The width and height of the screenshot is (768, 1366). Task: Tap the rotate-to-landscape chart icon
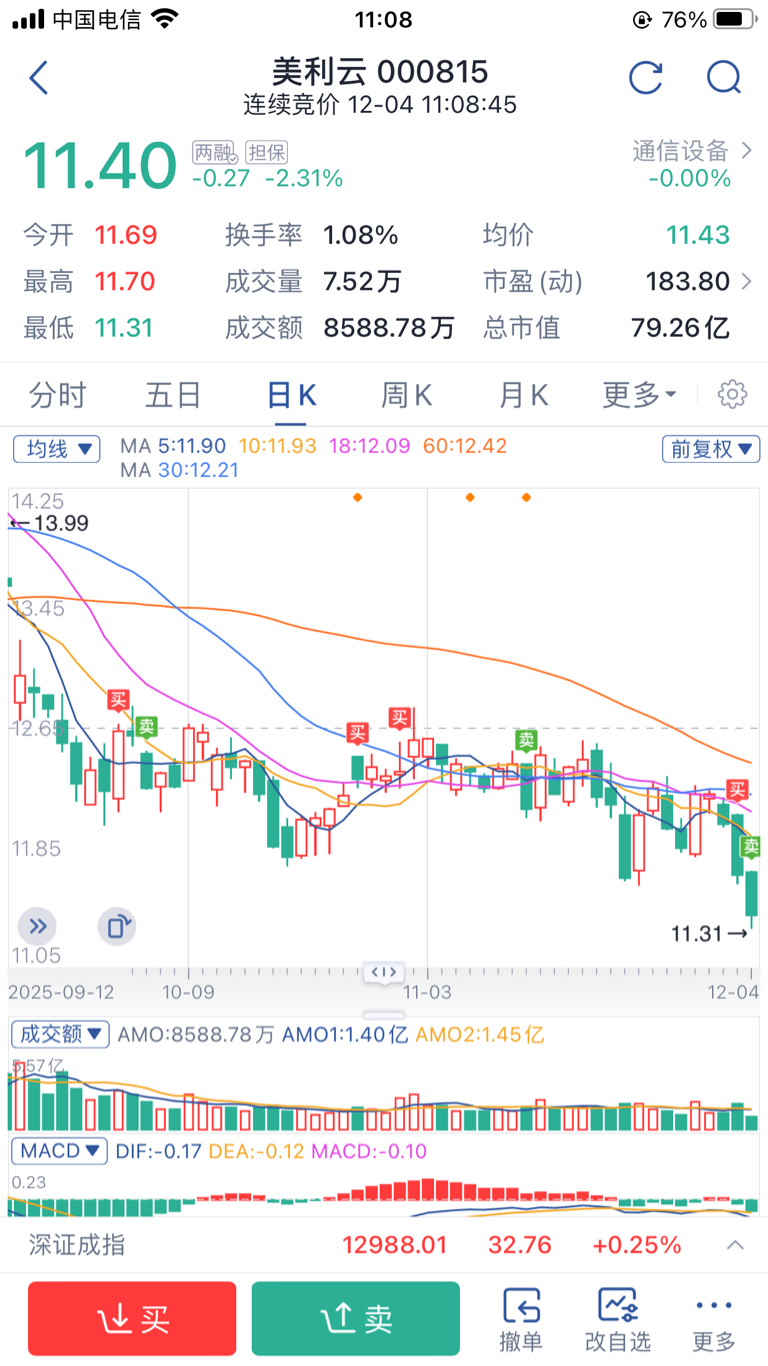[116, 927]
